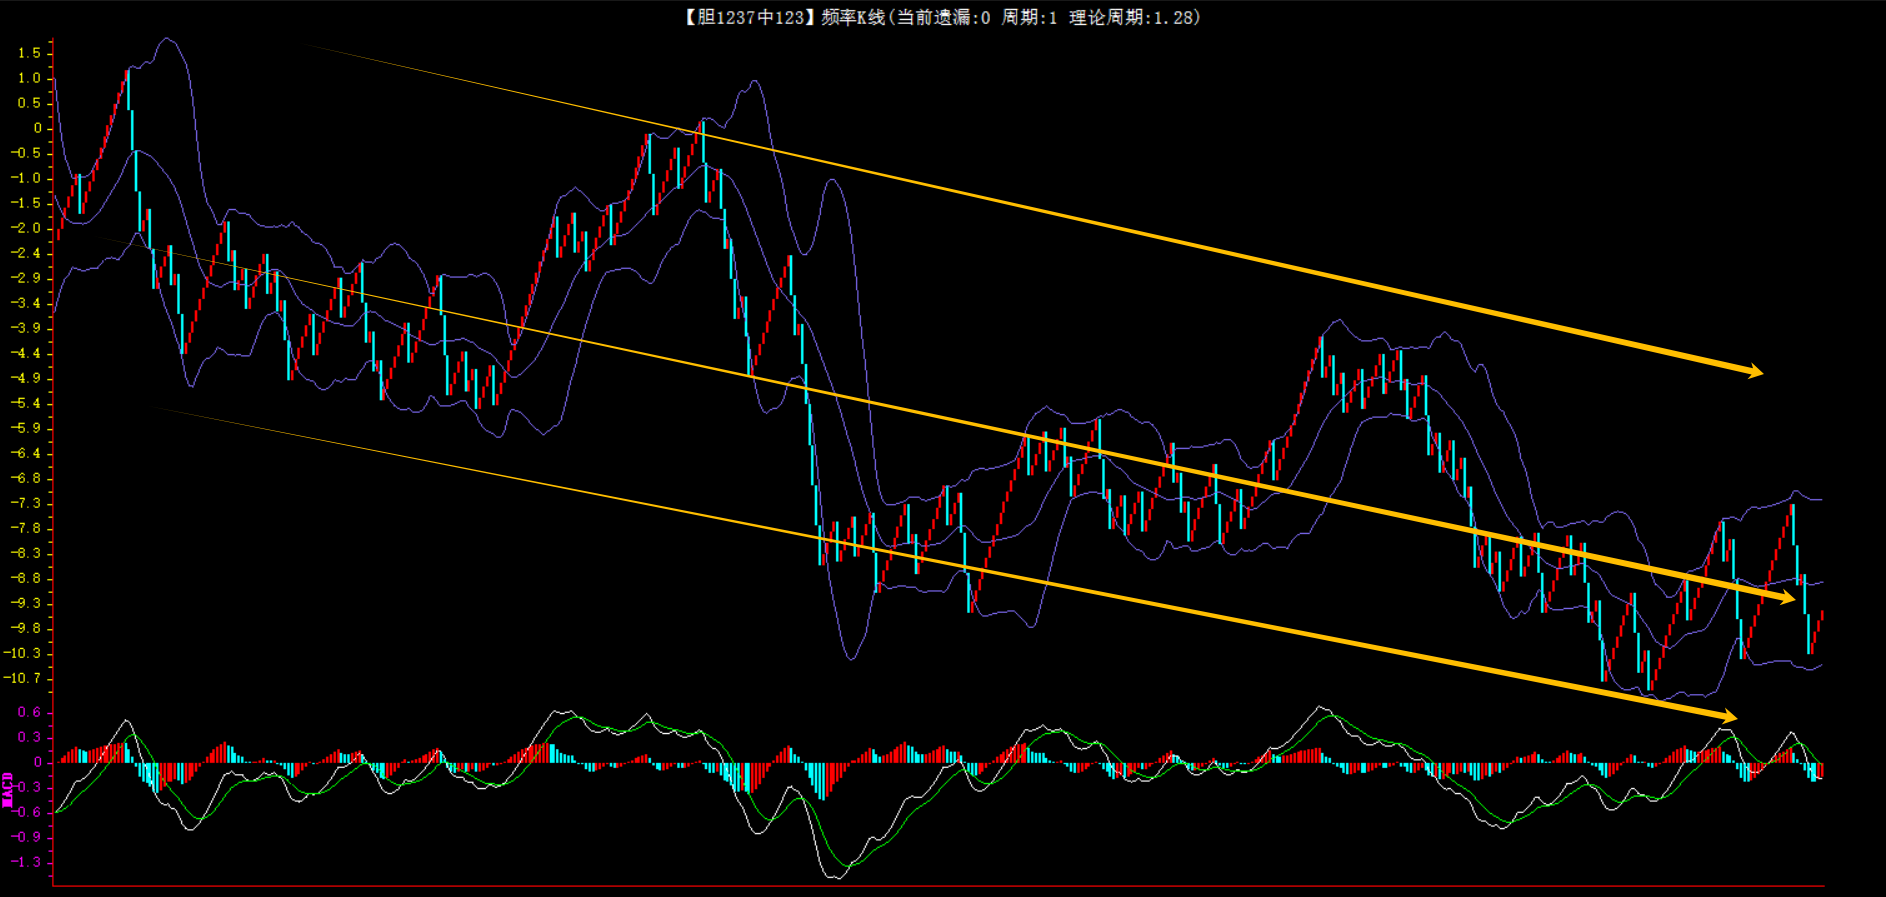Click the 当前遗漏:0 value in the title

(x=943, y=17)
